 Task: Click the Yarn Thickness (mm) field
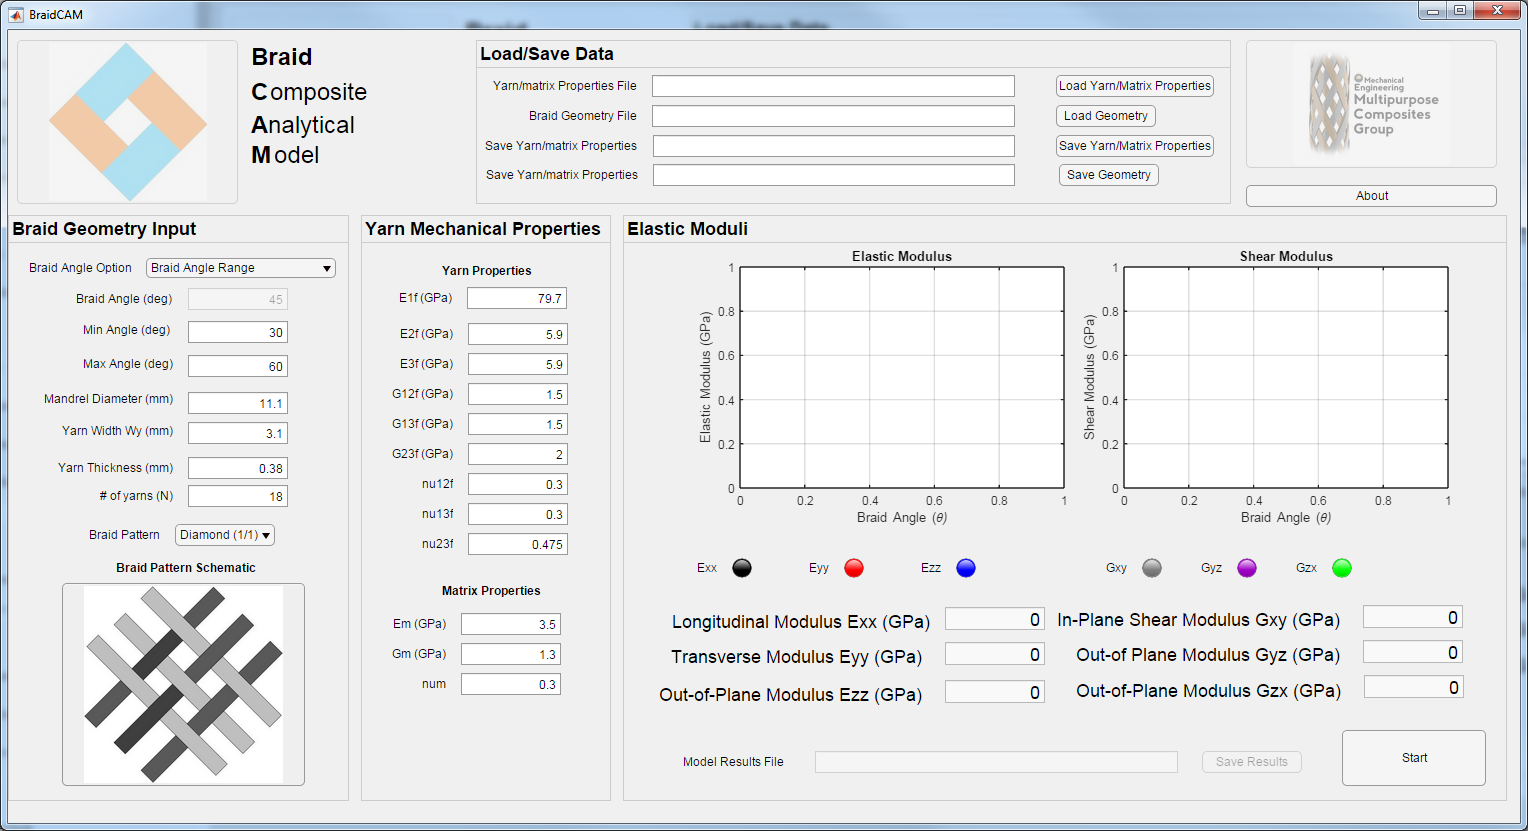[x=238, y=468]
